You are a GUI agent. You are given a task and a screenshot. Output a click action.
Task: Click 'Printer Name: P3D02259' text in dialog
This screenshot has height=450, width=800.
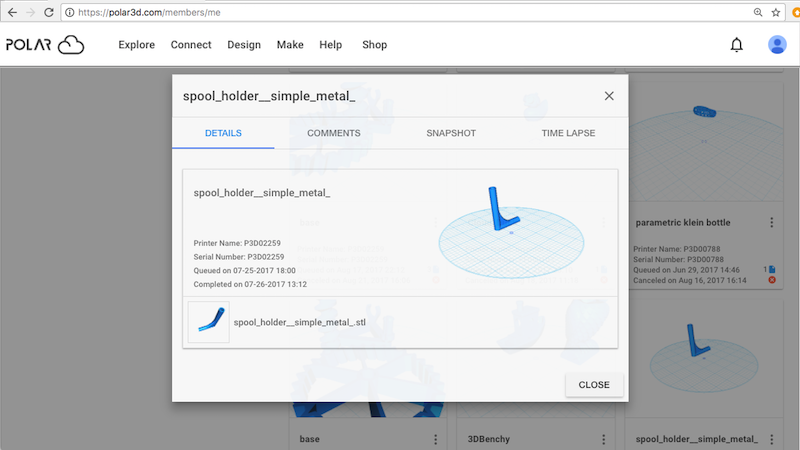(x=237, y=243)
